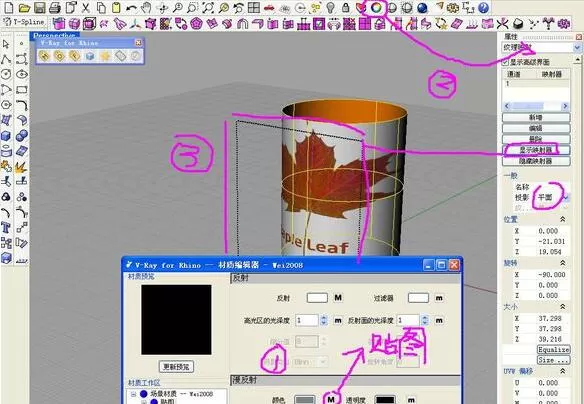Click the 新增 button
This screenshot has height=404, width=584.
point(536,118)
